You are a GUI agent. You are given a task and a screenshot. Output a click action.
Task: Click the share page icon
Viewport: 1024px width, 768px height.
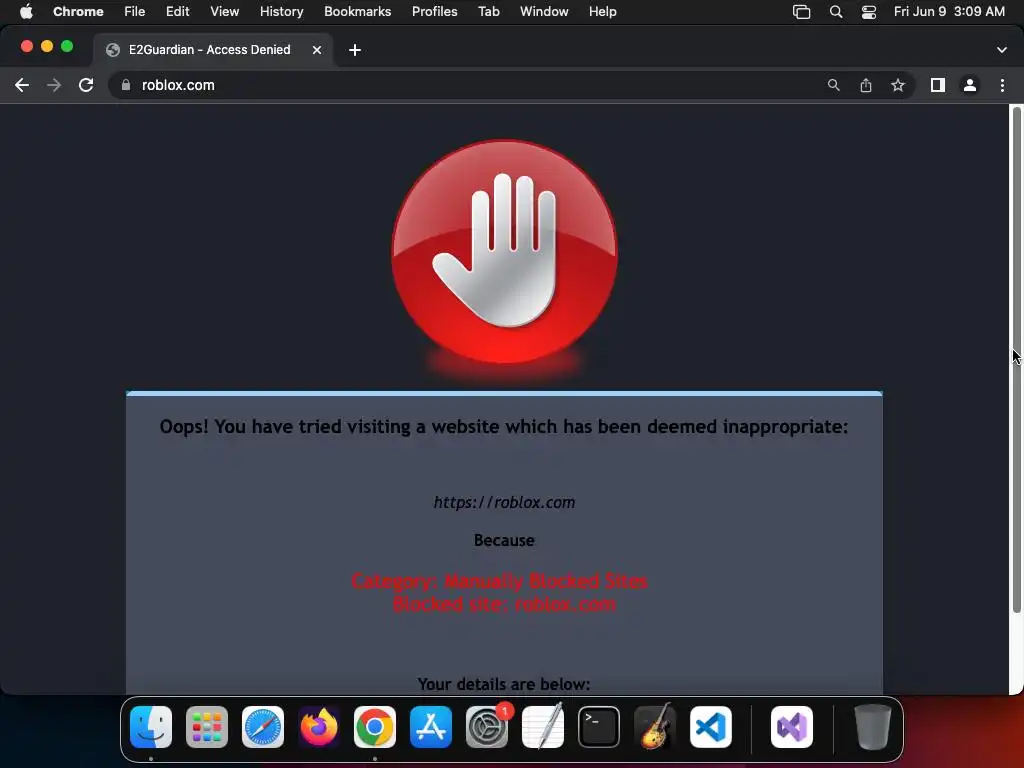tap(865, 85)
